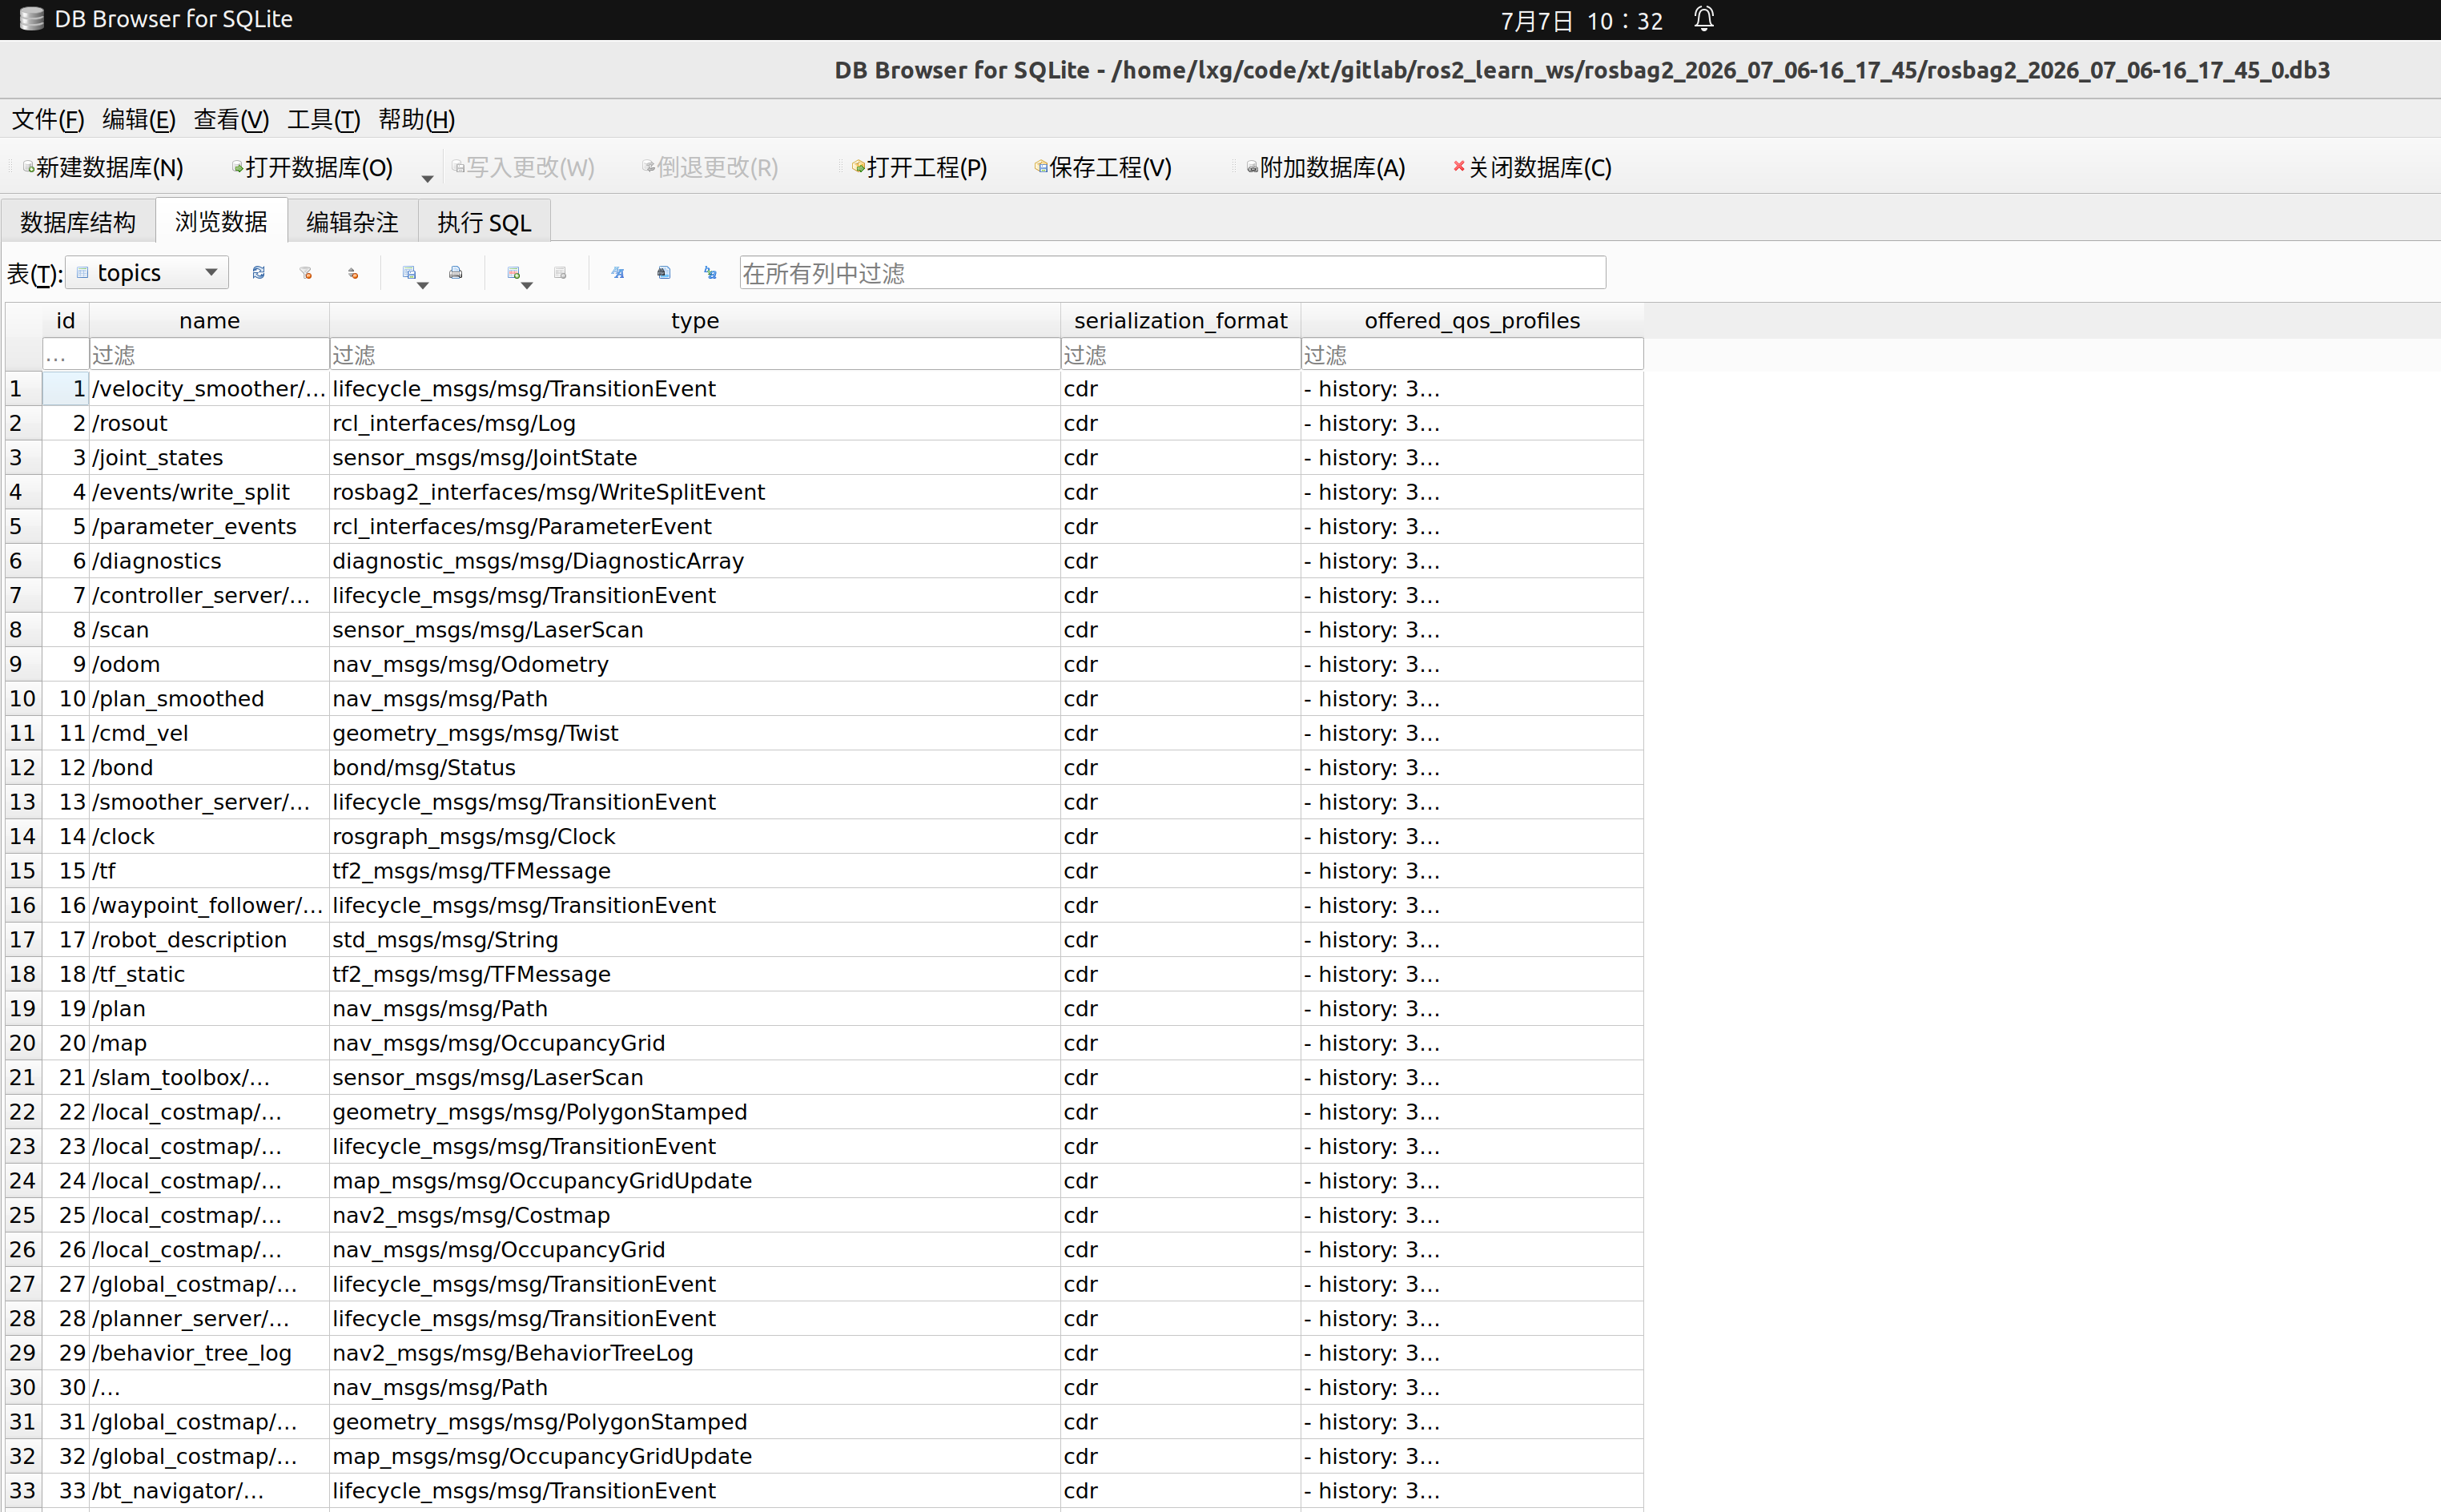This screenshot has height=1512, width=2441.
Task: Click Save Project toolbar button
Action: [1103, 167]
